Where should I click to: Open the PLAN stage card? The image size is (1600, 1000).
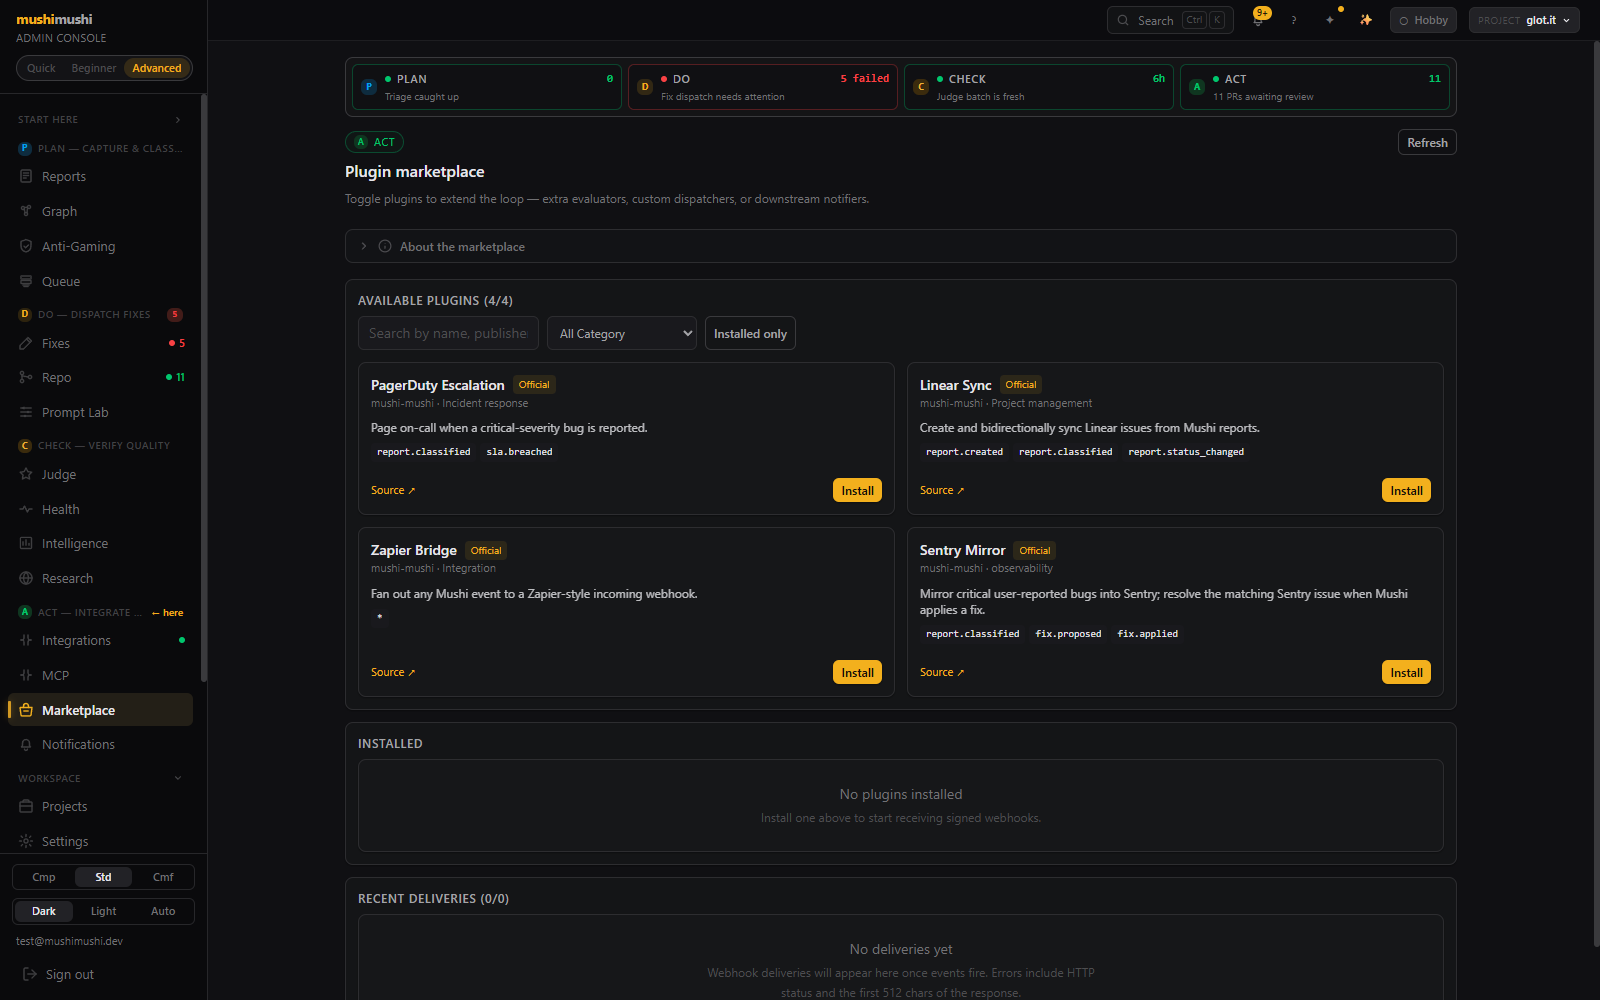point(487,87)
